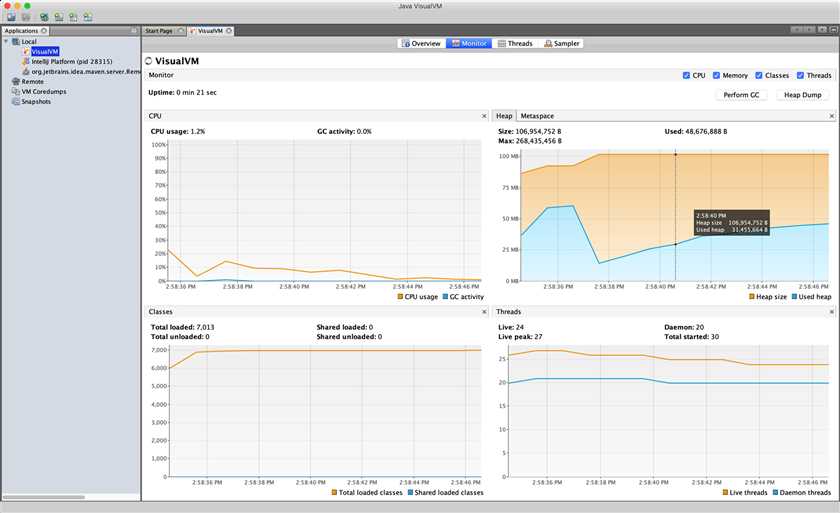840x513 pixels.
Task: Close the Heap chart panel
Action: pyautogui.click(x=831, y=116)
